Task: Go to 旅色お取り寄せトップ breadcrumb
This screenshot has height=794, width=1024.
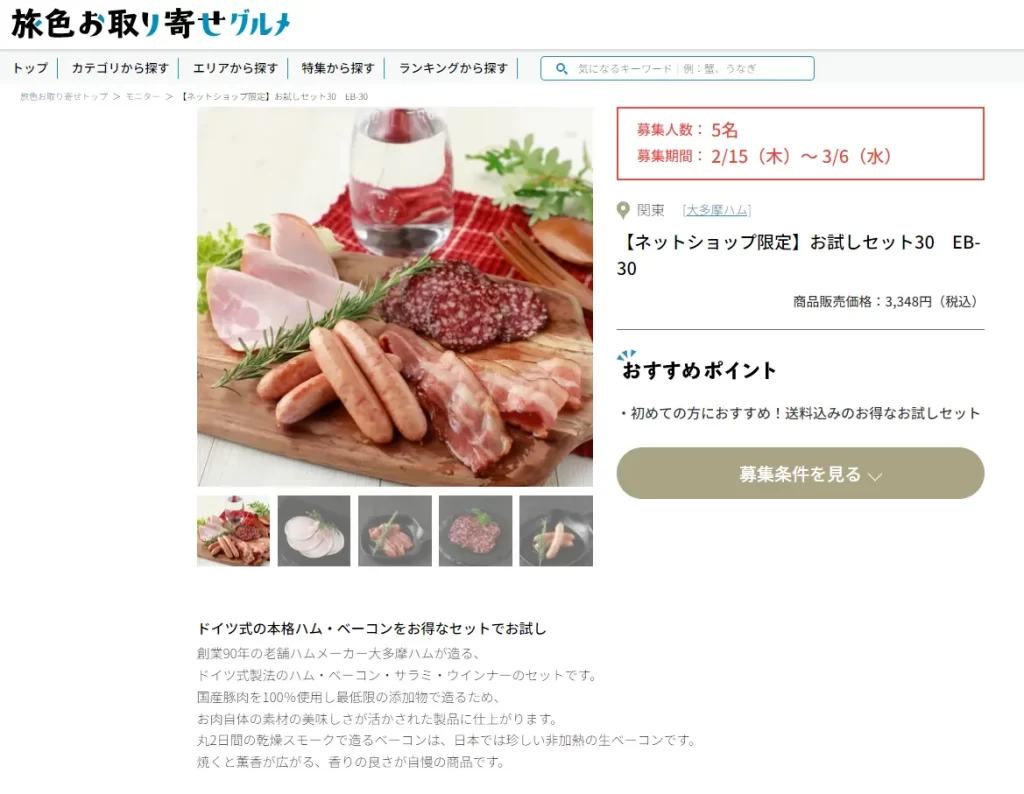Action: (x=64, y=97)
